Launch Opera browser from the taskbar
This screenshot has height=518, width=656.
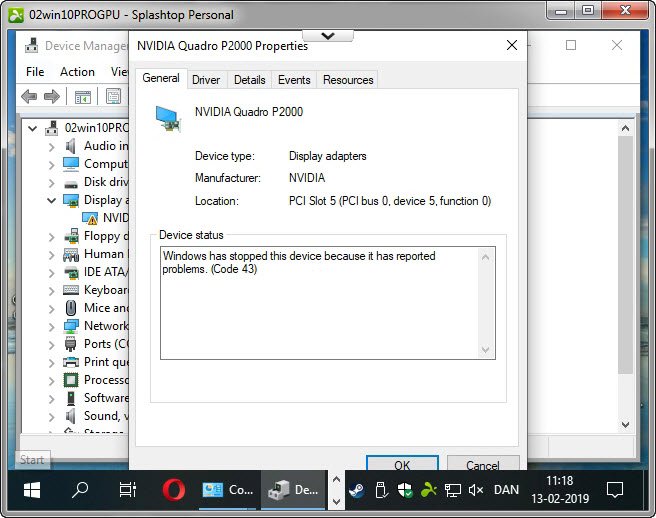click(x=174, y=490)
